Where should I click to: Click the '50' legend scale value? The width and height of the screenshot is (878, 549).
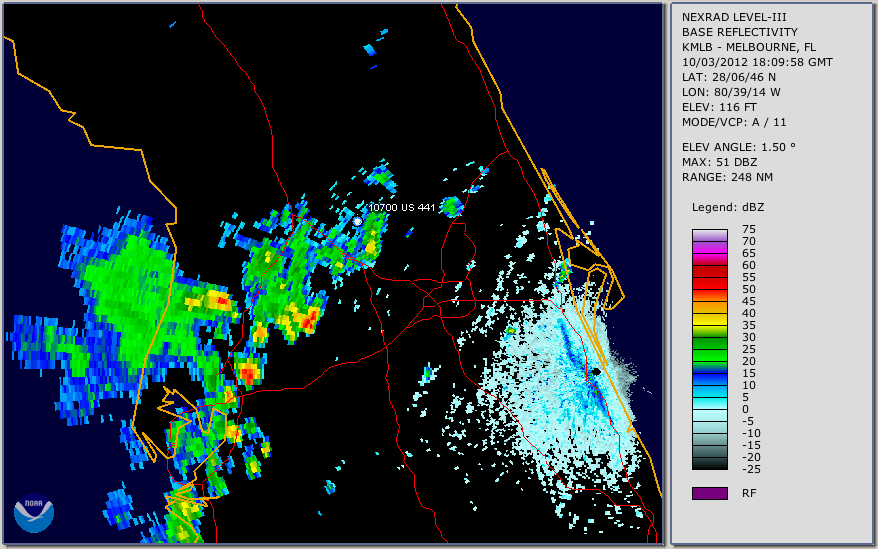(749, 290)
